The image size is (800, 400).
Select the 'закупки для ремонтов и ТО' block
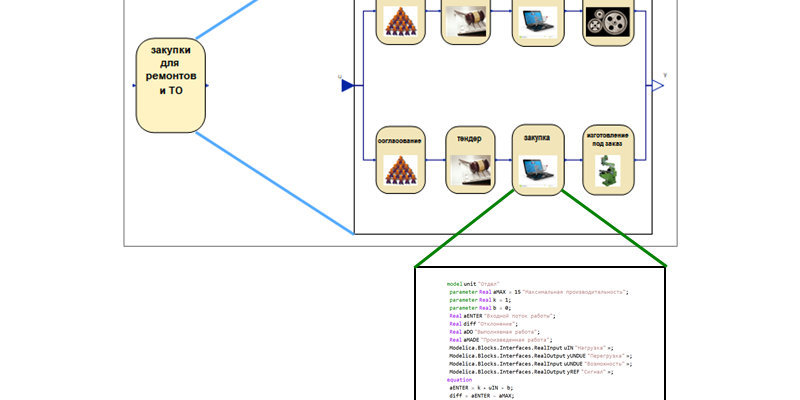(x=171, y=85)
